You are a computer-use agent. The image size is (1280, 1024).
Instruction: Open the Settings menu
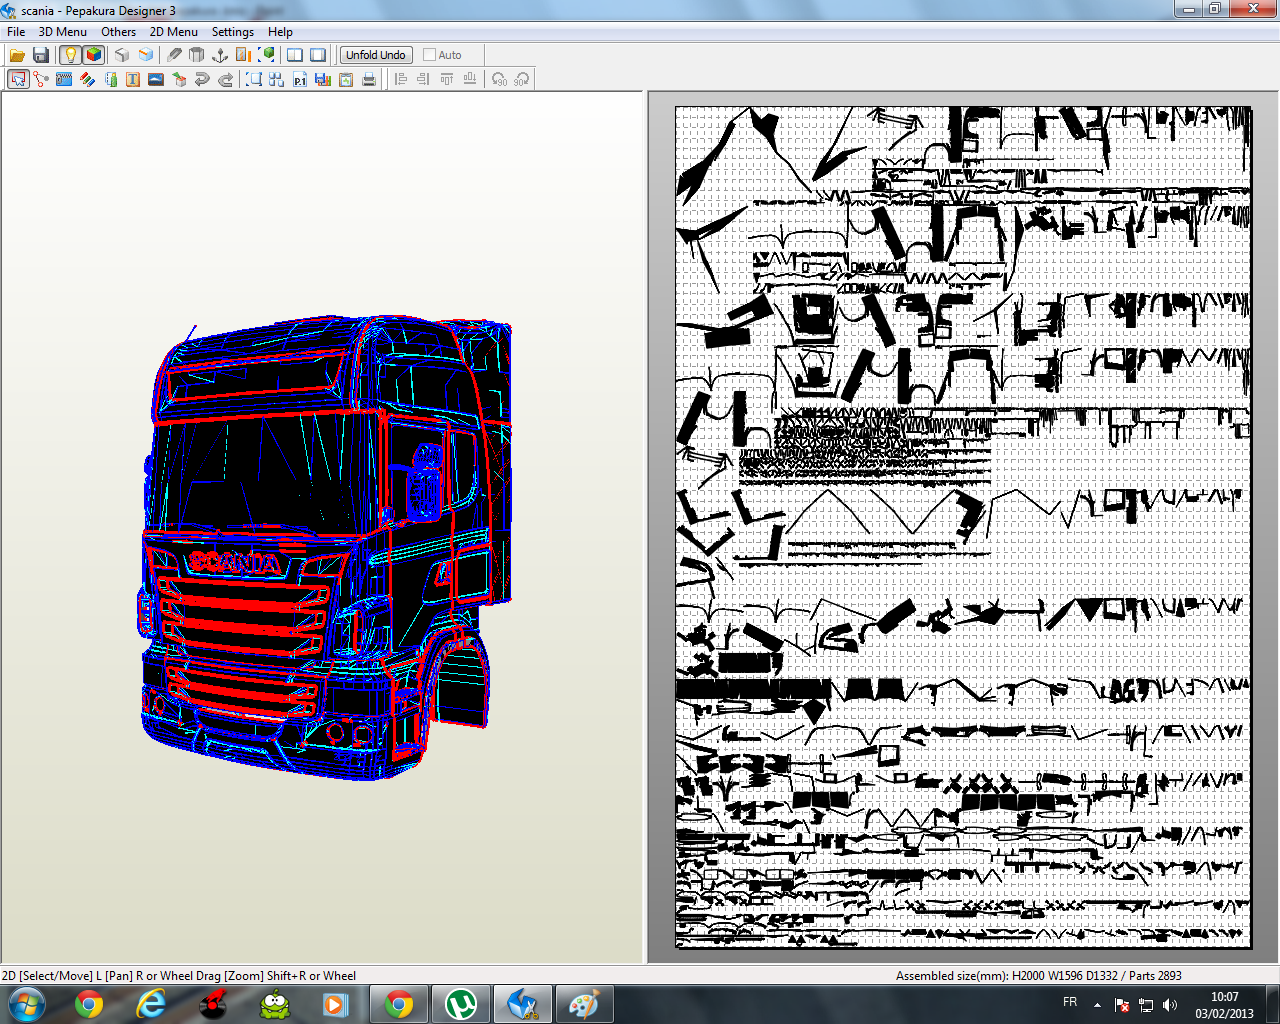232,32
